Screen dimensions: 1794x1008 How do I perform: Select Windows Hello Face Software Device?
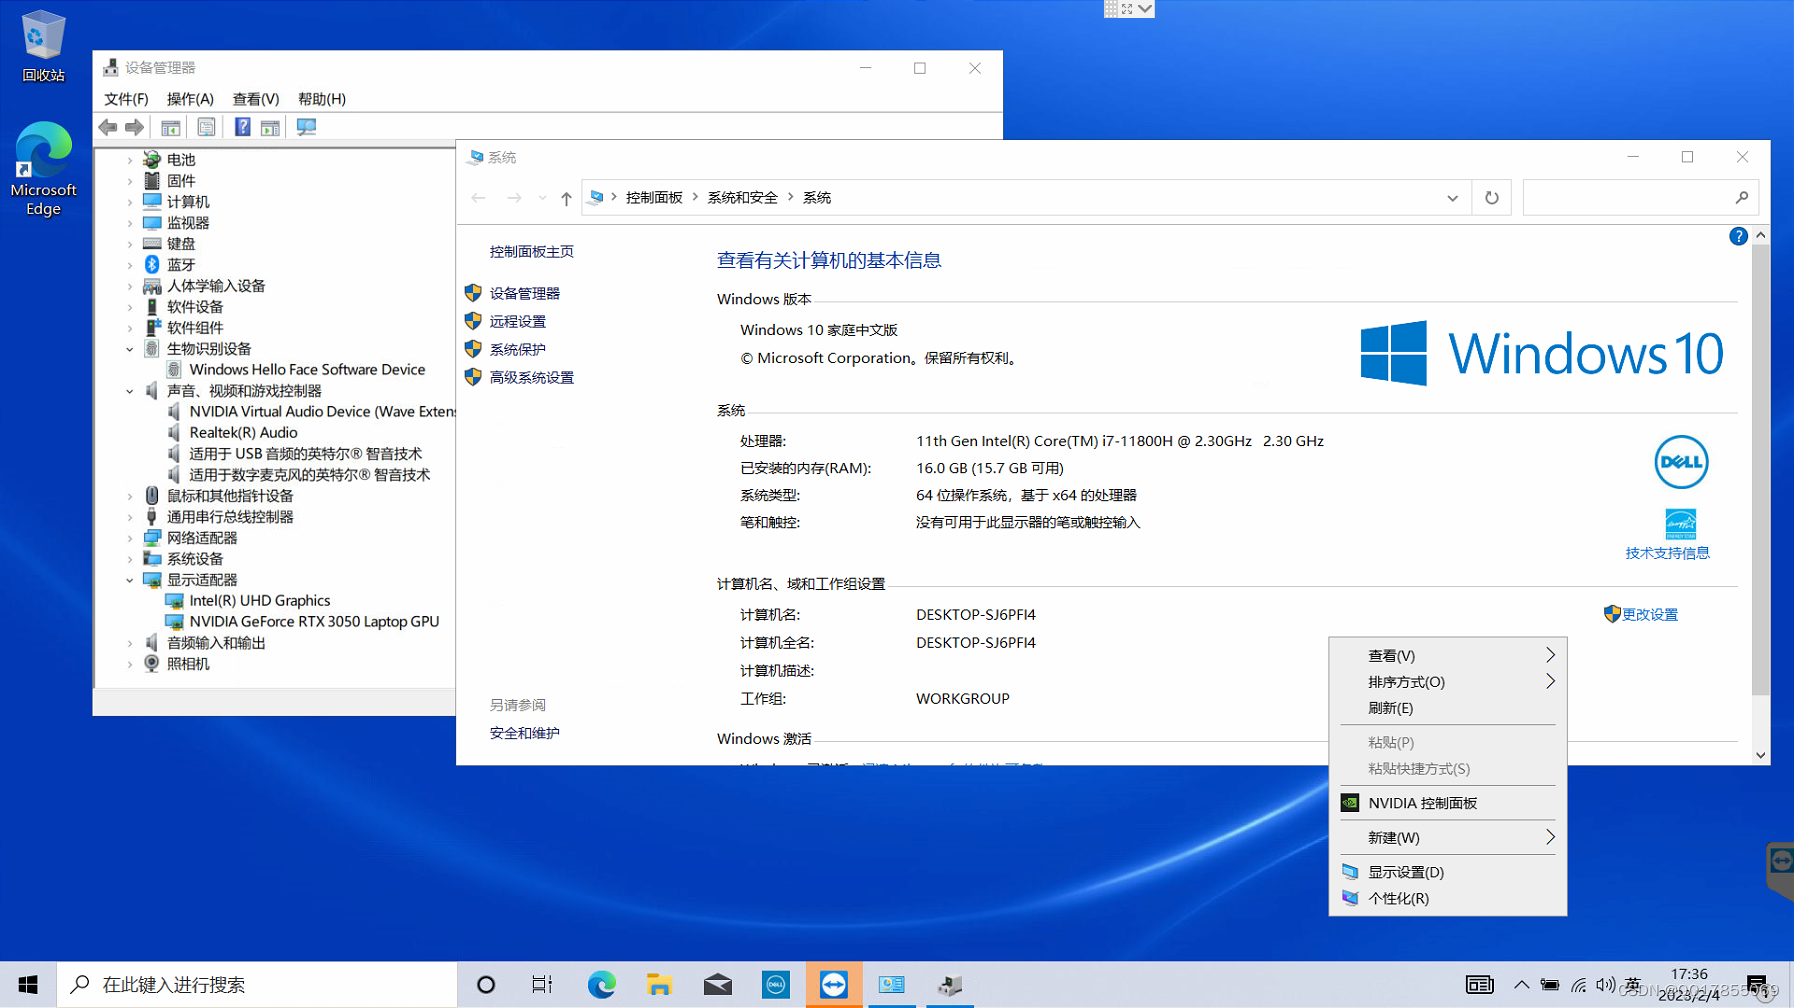tap(307, 370)
